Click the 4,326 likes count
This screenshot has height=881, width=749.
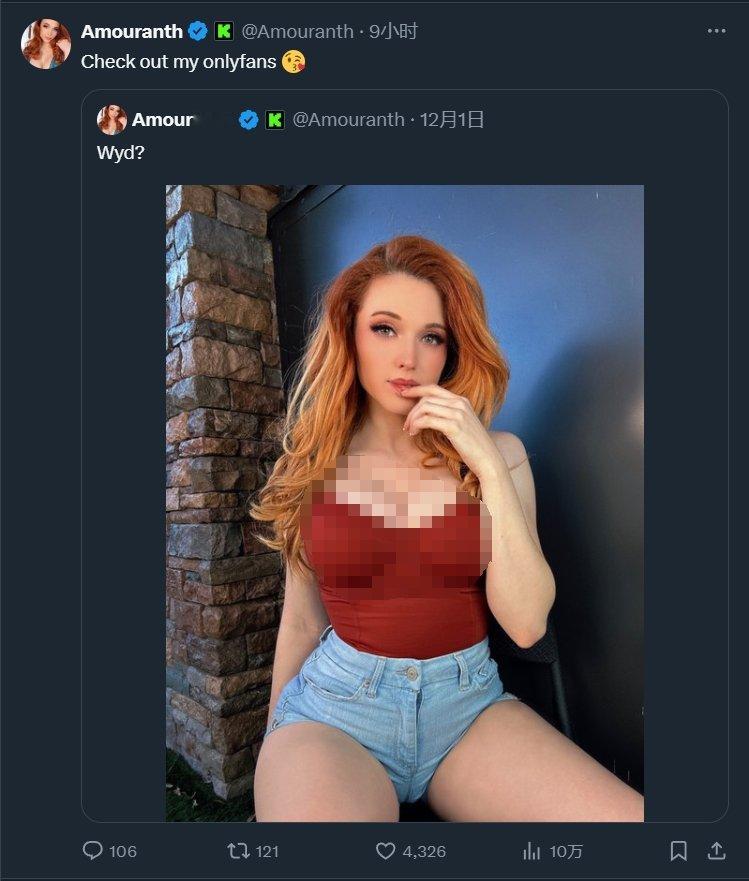click(424, 851)
